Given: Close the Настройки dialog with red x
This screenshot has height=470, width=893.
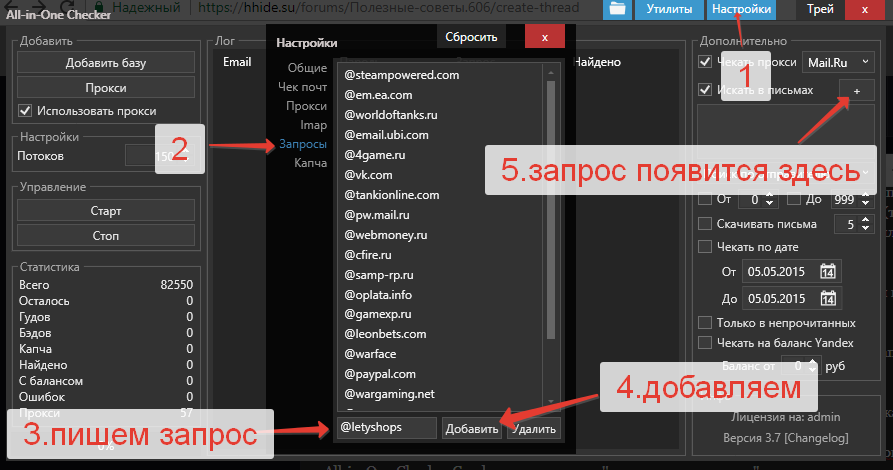Looking at the screenshot, I should (x=544, y=36).
